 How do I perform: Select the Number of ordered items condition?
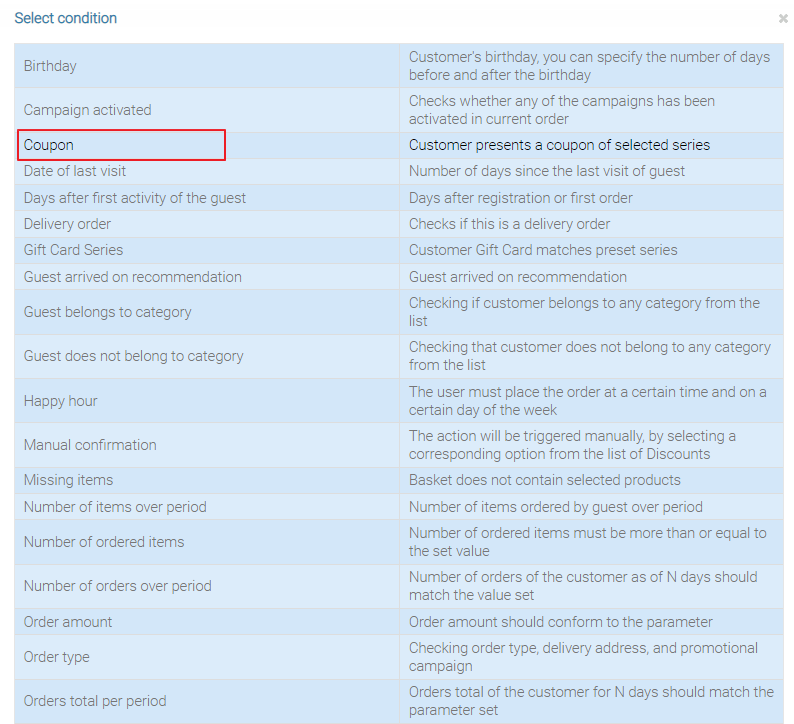coord(104,542)
